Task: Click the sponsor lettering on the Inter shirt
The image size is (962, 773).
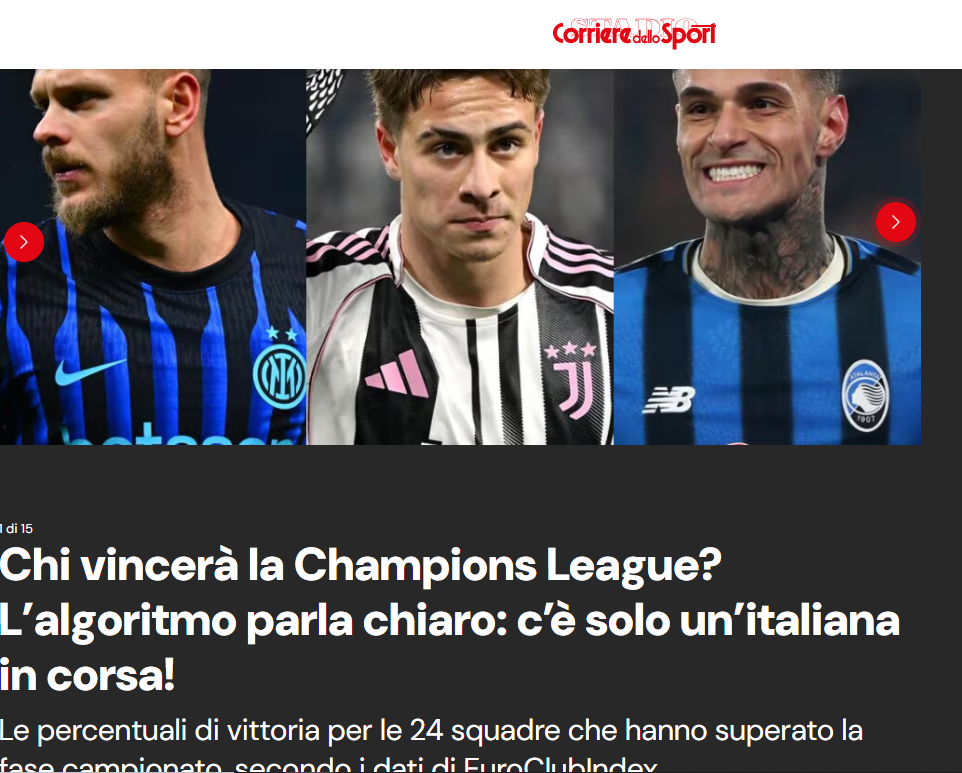Action: (x=178, y=433)
